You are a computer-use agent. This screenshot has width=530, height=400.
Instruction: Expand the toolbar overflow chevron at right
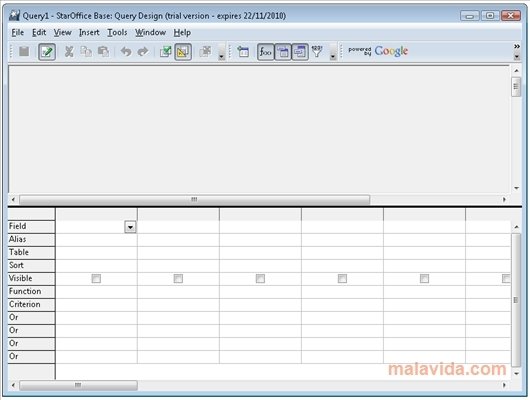tap(517, 46)
